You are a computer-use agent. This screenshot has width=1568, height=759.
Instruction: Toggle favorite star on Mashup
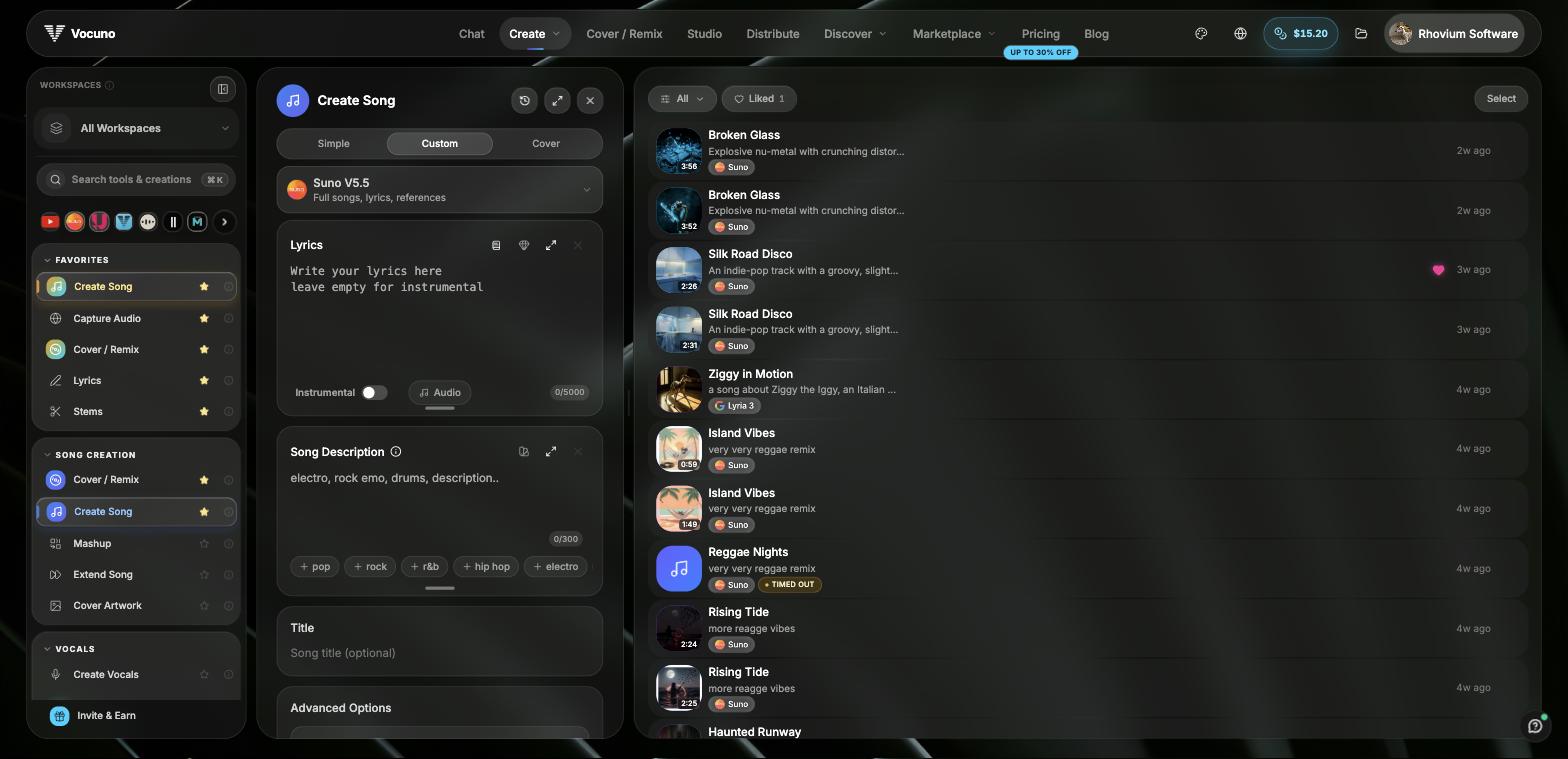click(204, 544)
